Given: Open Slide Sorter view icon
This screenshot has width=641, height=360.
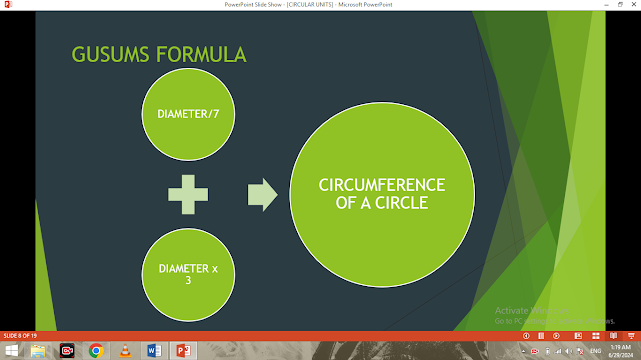Looking at the screenshot, I should (x=596, y=336).
